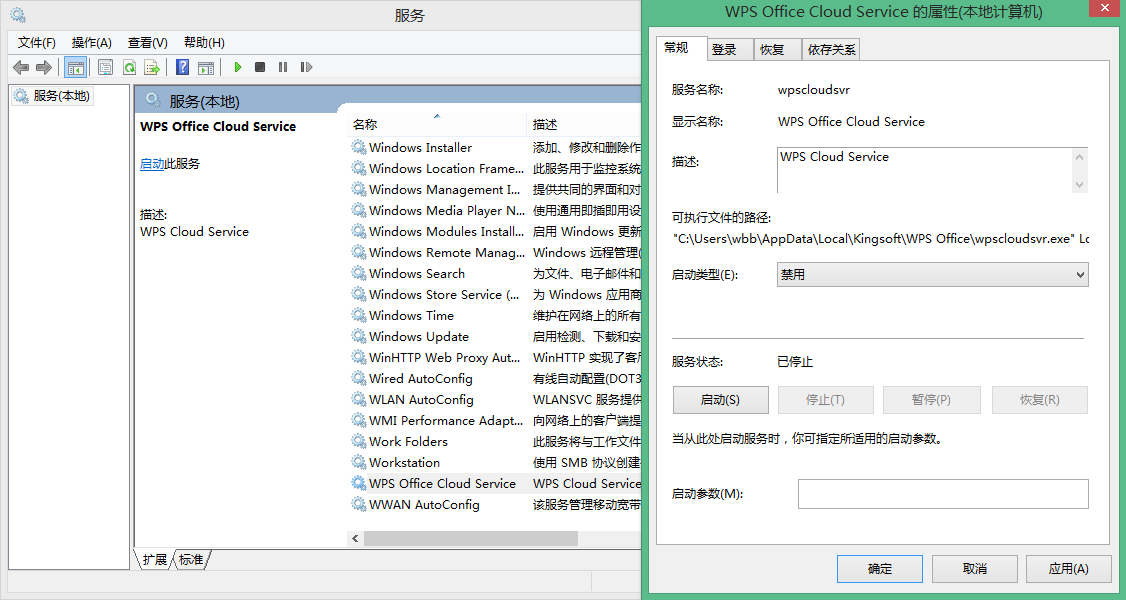Screen dimensions: 1126x600
Task: Select the Windows Installer service row
Action: pos(495,147)
